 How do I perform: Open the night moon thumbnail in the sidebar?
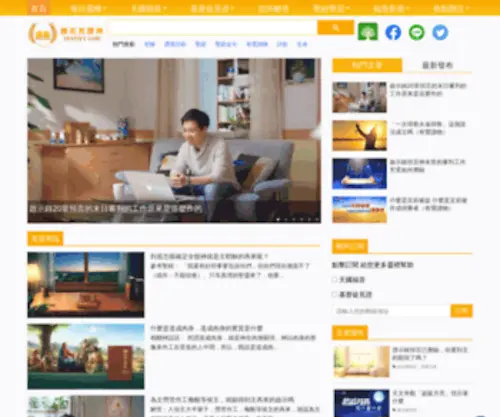[x=362, y=403]
